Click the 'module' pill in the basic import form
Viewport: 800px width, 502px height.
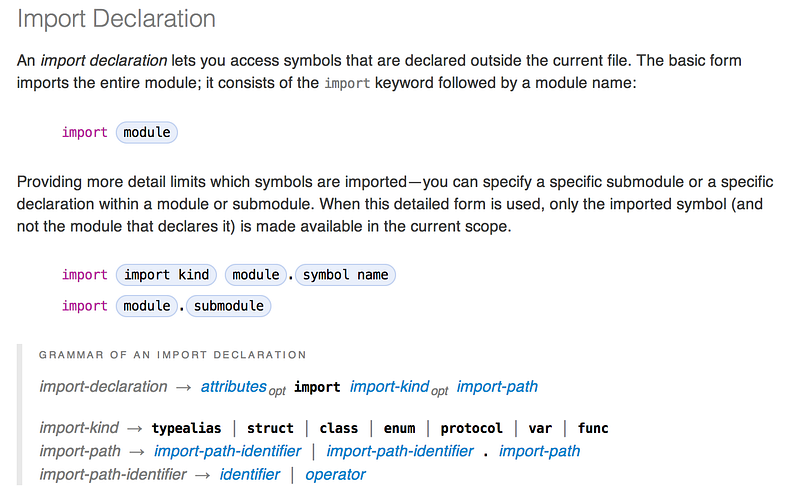tap(147, 133)
